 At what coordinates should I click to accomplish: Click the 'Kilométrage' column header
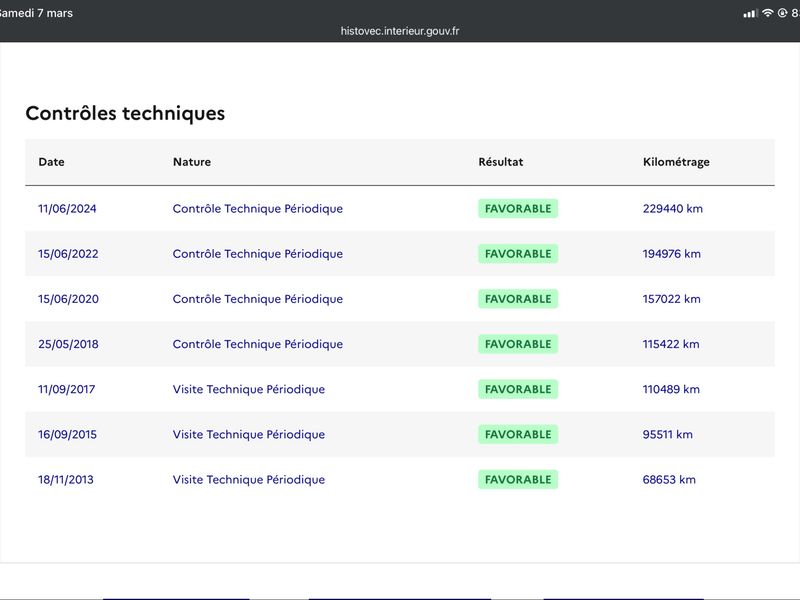pyautogui.click(x=676, y=162)
